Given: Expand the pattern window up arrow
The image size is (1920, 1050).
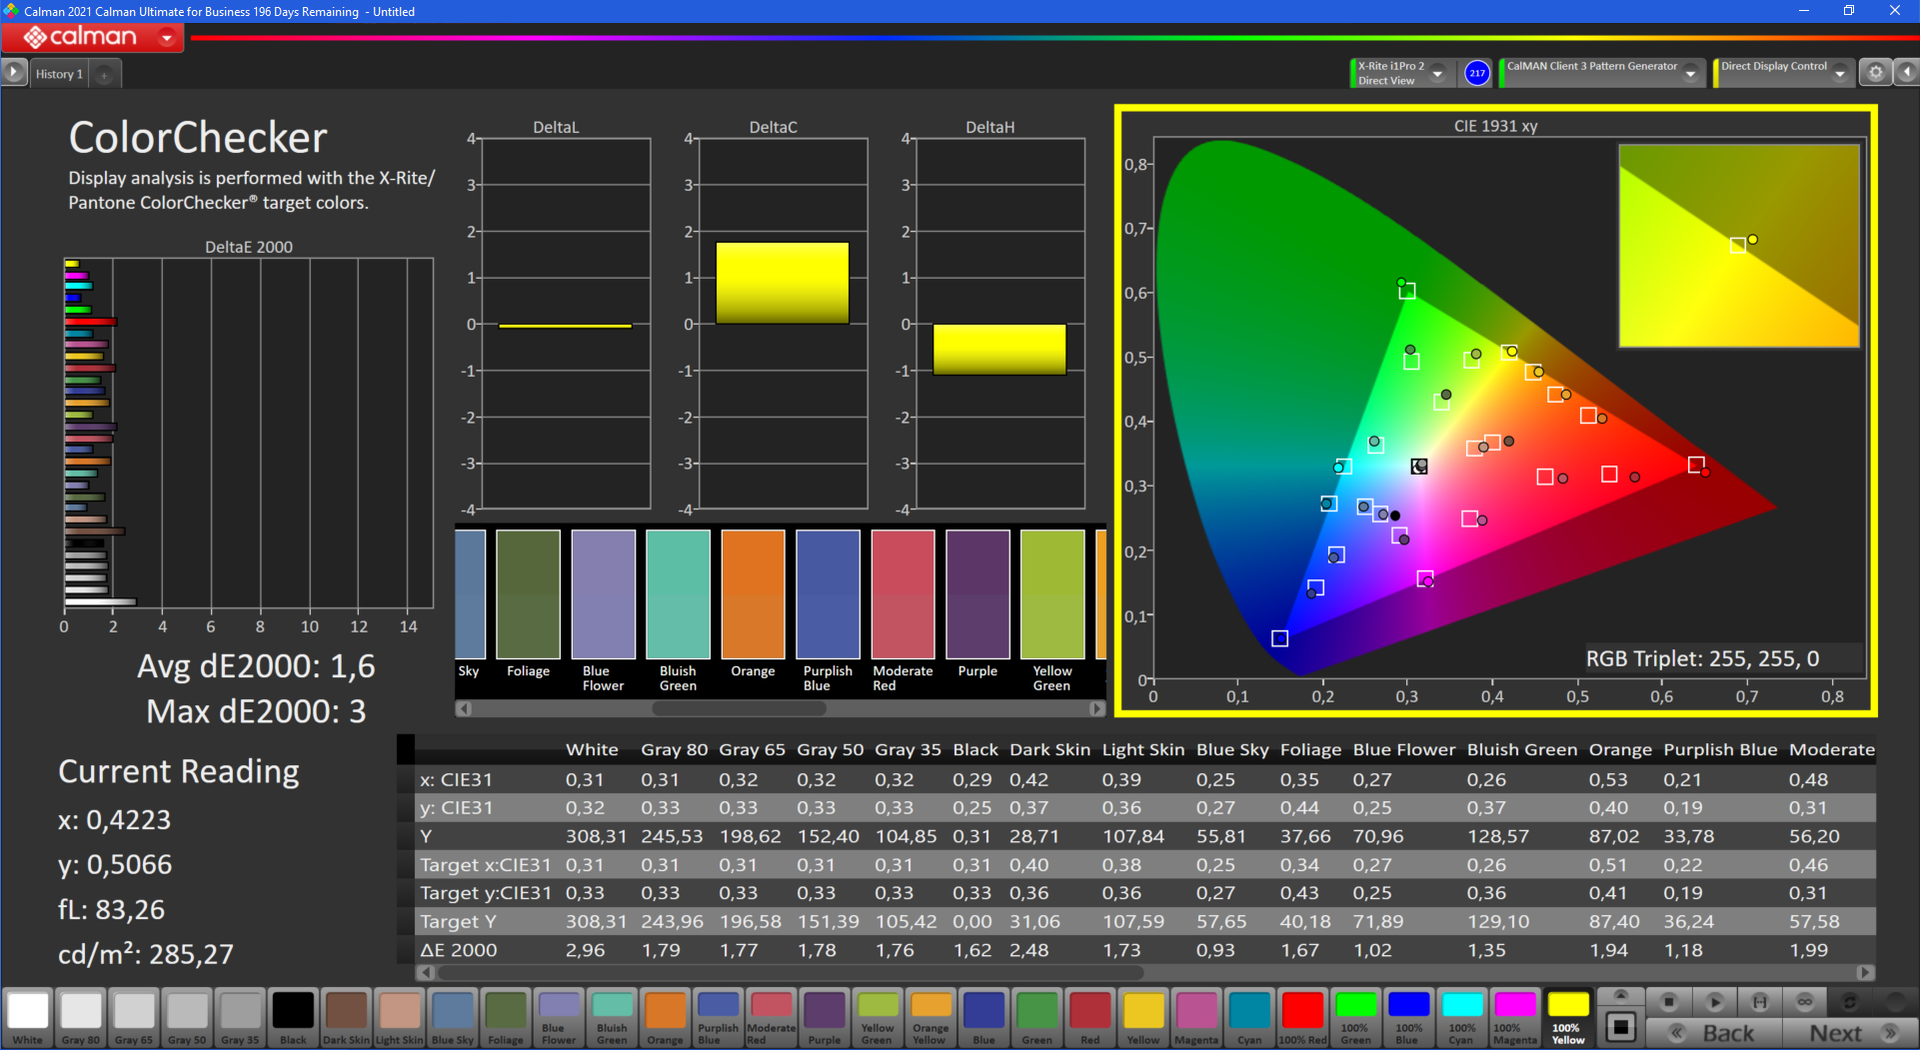Looking at the screenshot, I should tap(1621, 995).
